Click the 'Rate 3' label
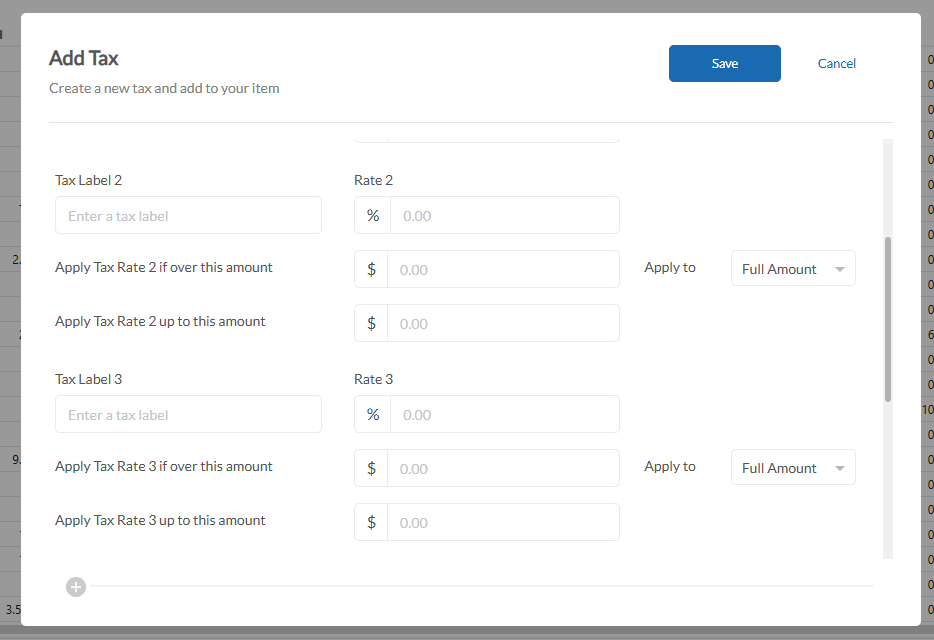Screen dimensions: 934x640 (x=373, y=379)
